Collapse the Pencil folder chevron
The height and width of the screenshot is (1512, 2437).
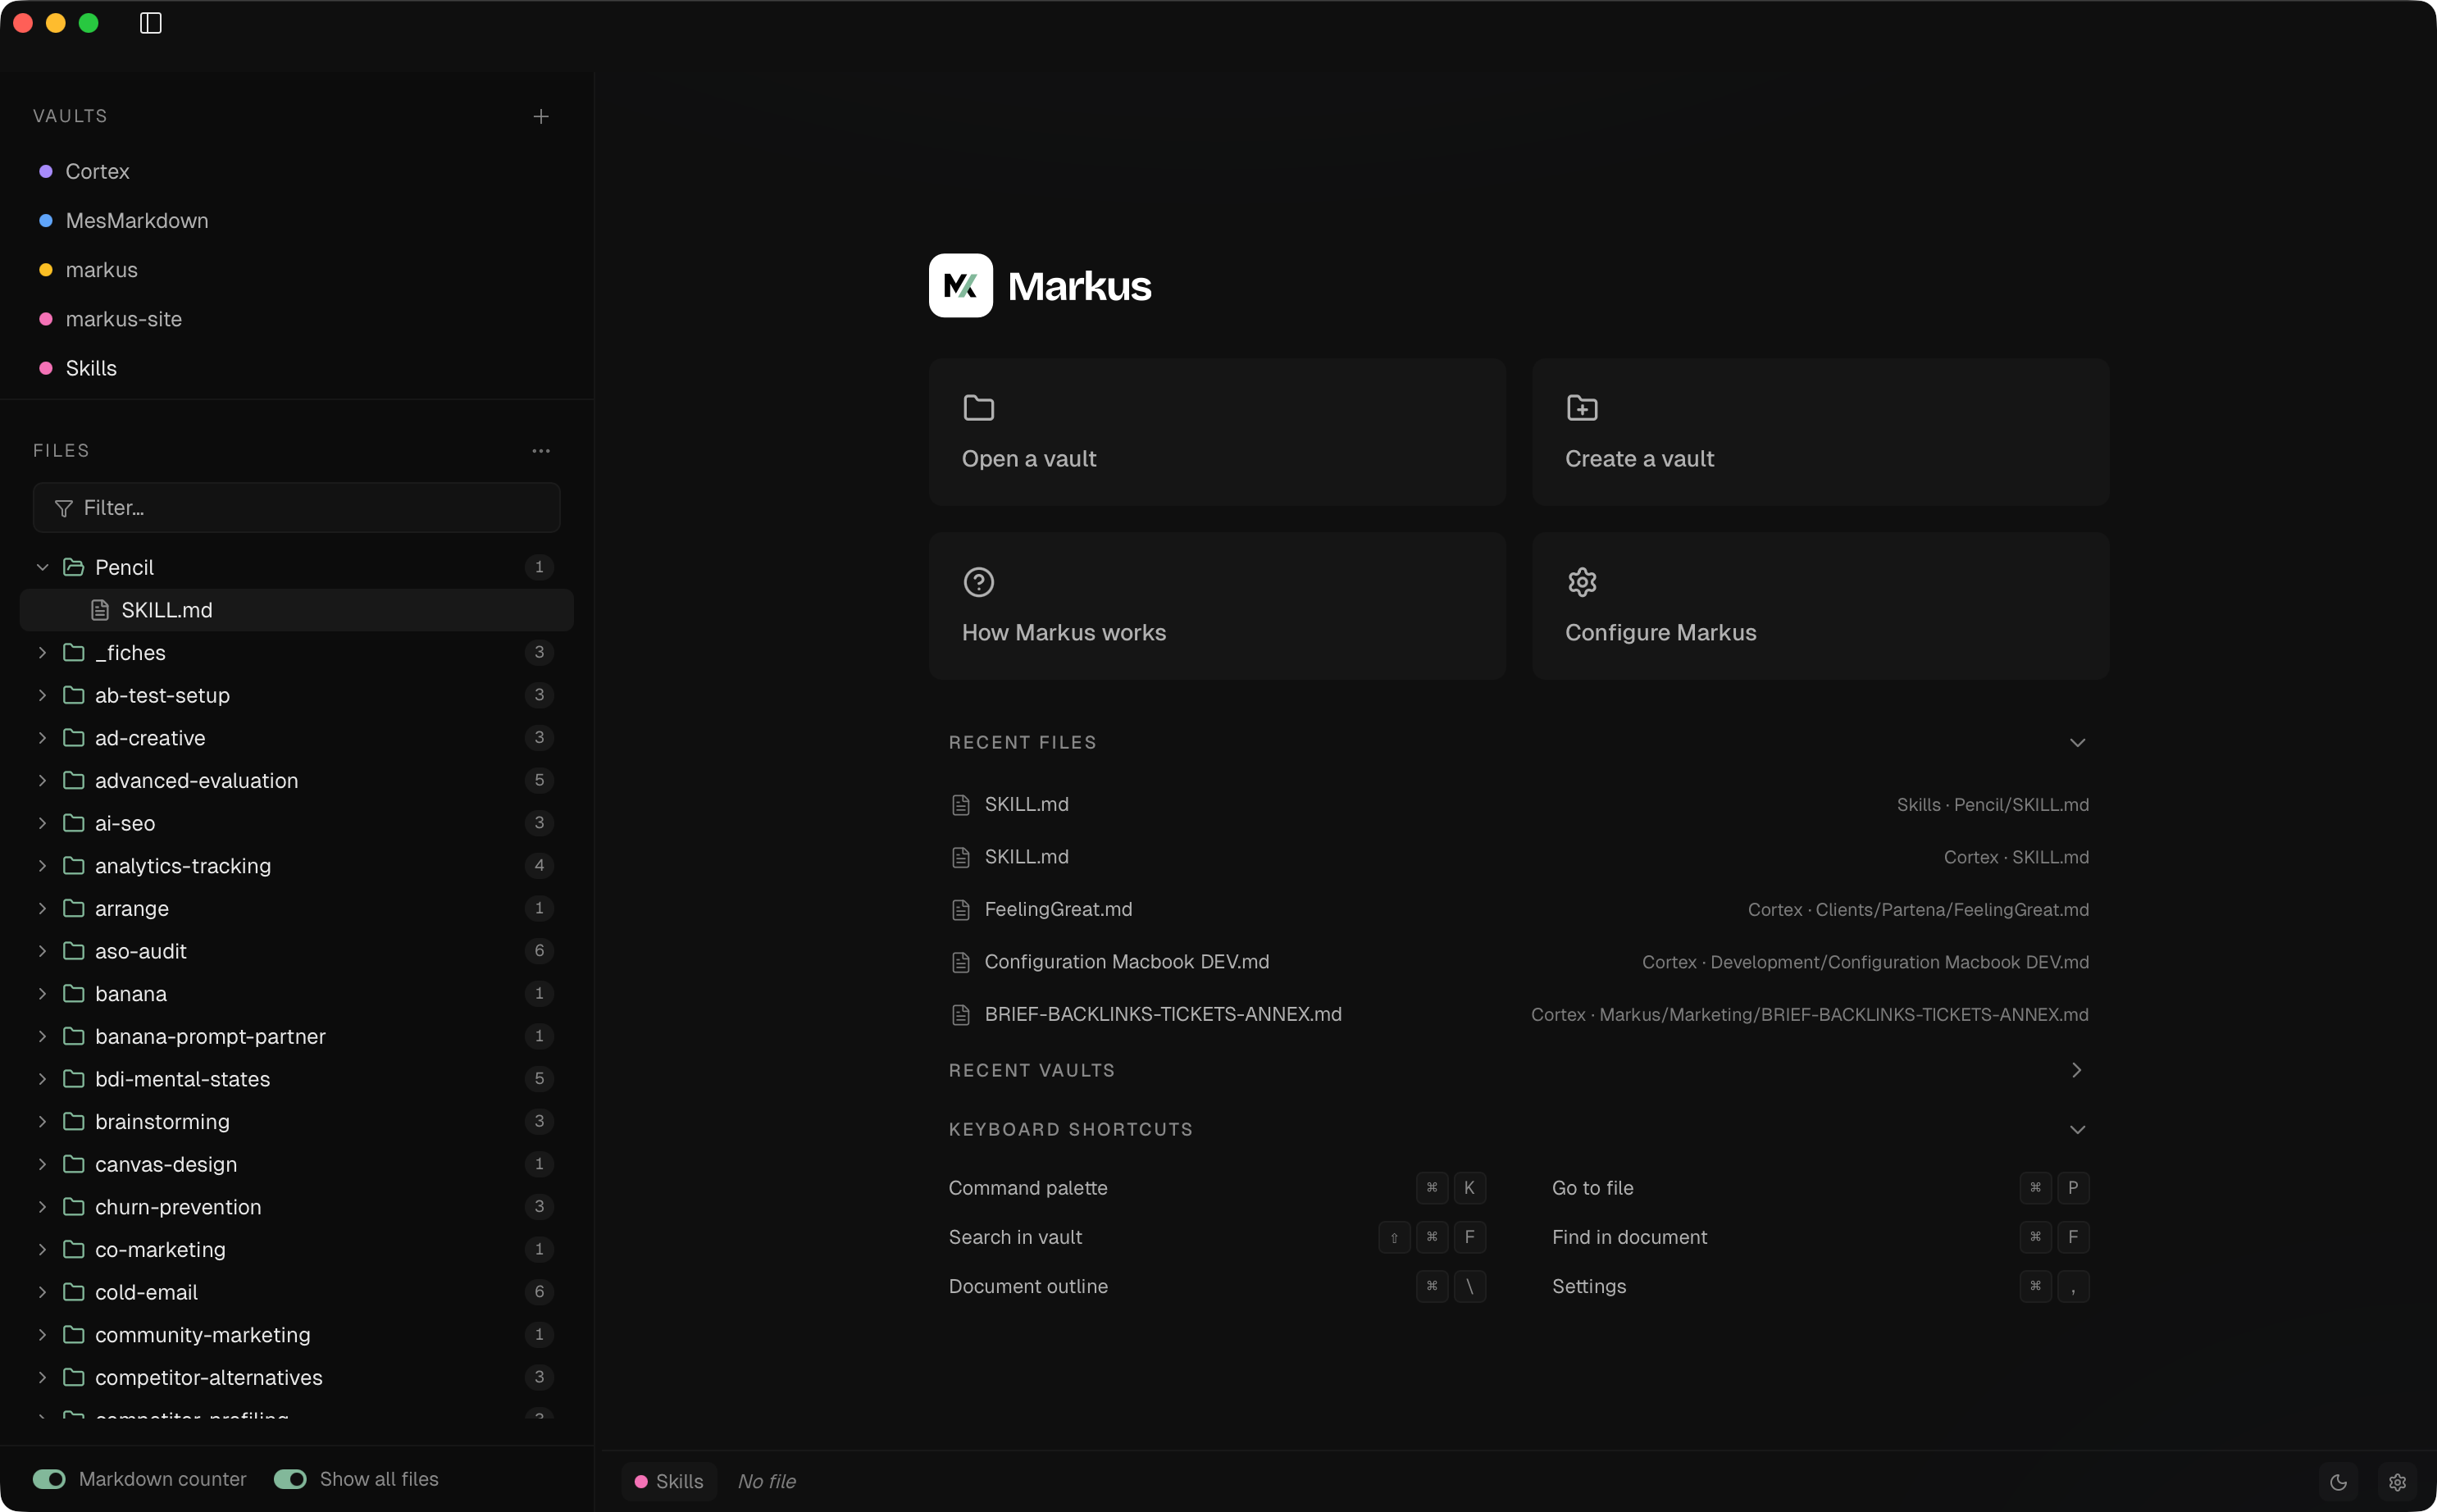coord(42,567)
